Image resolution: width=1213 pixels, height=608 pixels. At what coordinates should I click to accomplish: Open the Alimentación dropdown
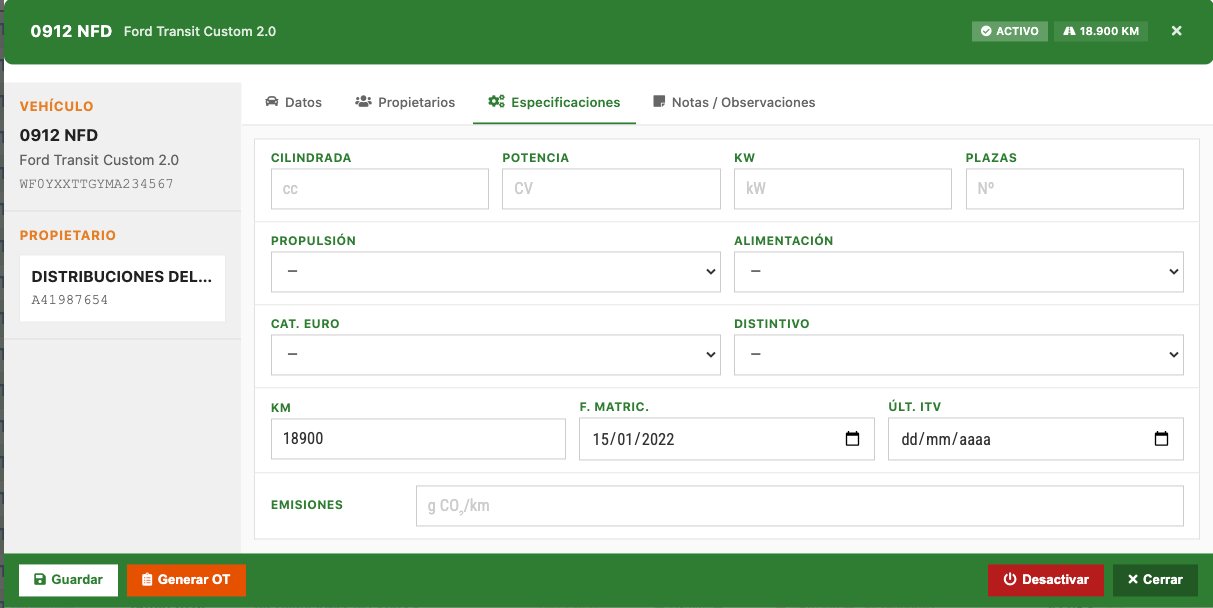tap(959, 271)
